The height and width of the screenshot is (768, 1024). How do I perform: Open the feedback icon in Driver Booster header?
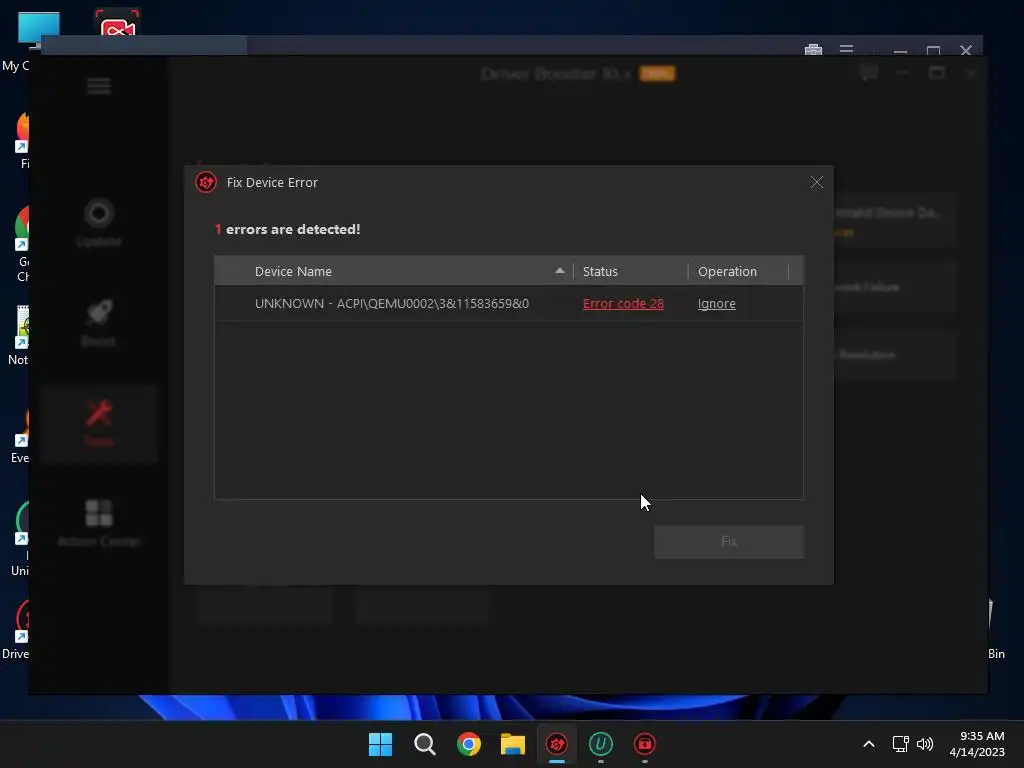(x=869, y=73)
